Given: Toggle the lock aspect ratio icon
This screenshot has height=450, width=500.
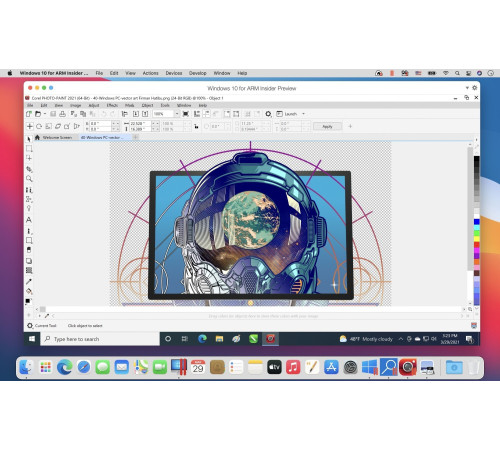Looking at the screenshot, I should (x=196, y=127).
